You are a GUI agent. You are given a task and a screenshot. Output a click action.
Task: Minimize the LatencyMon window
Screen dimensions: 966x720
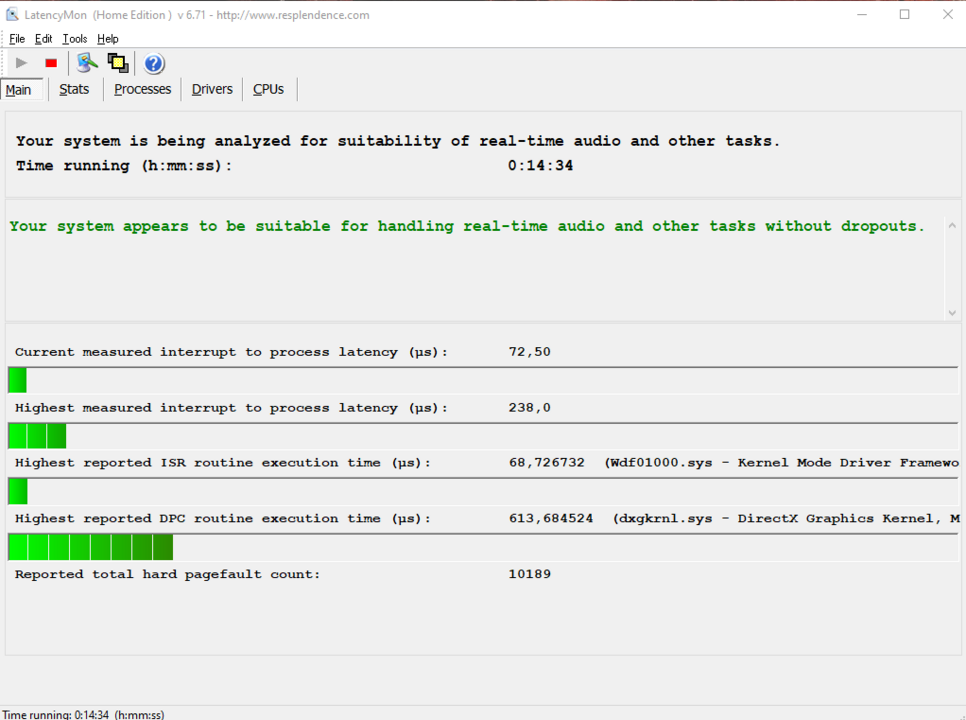point(862,14)
